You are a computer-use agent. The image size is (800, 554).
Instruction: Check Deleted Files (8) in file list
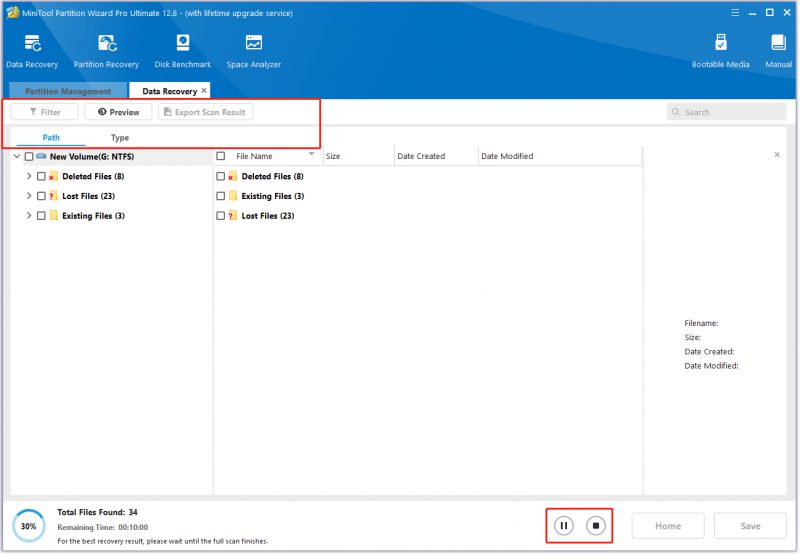(x=221, y=177)
